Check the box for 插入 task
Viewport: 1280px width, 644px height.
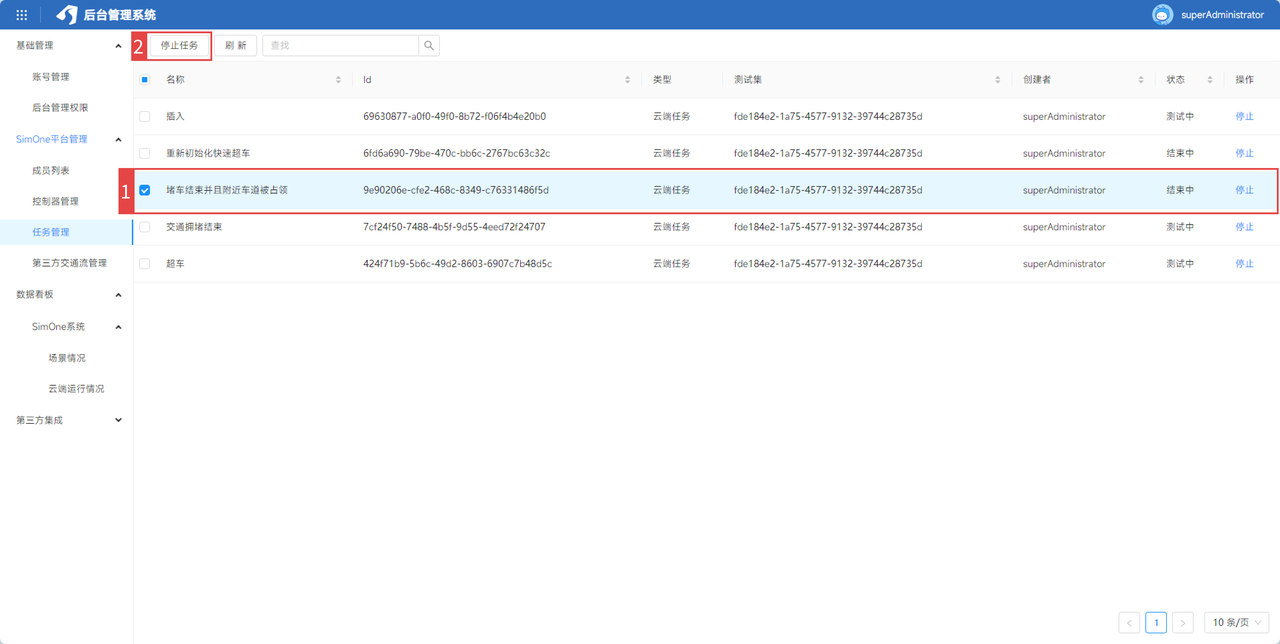tap(145, 117)
